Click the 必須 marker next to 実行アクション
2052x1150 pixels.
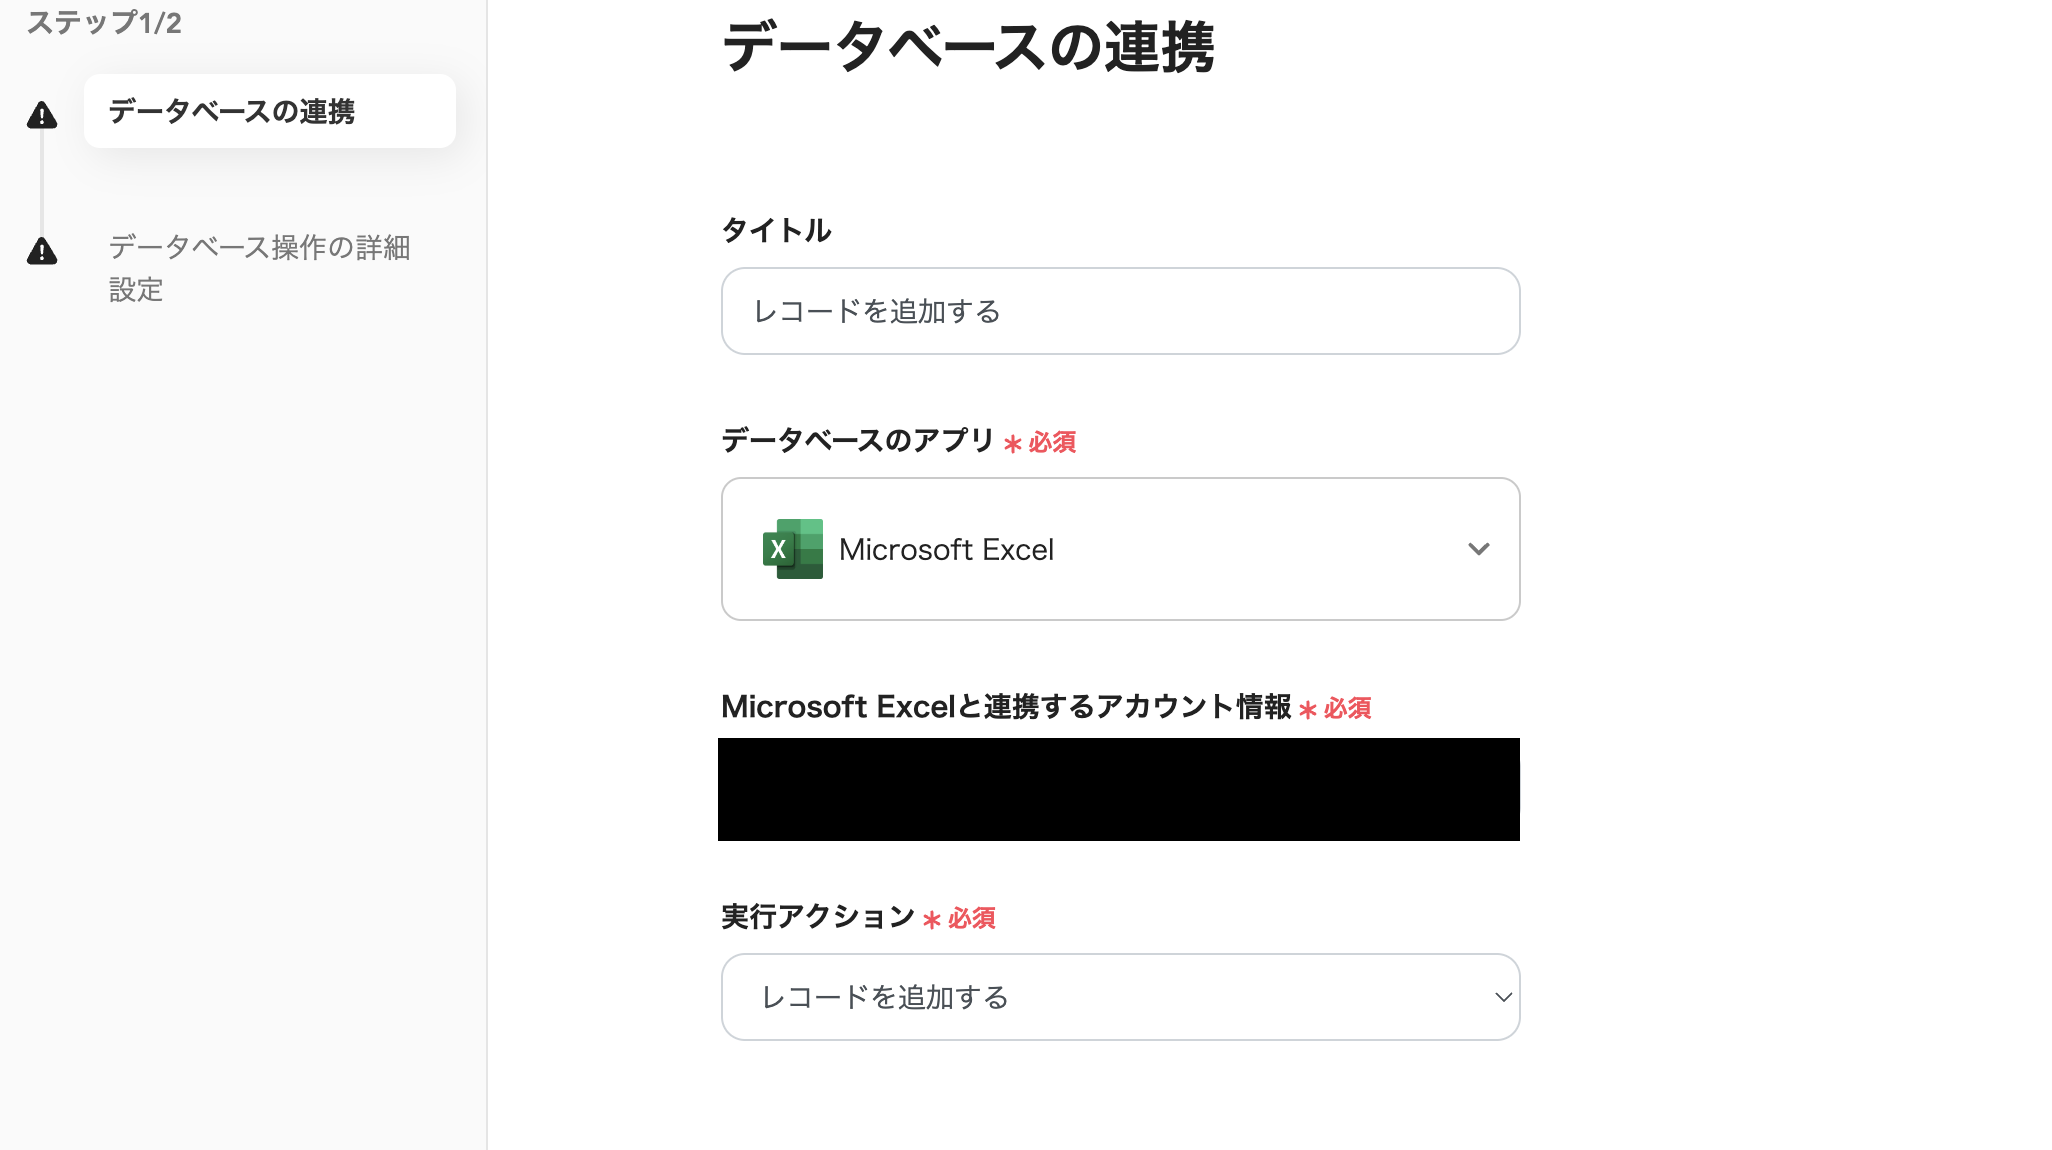(x=970, y=918)
